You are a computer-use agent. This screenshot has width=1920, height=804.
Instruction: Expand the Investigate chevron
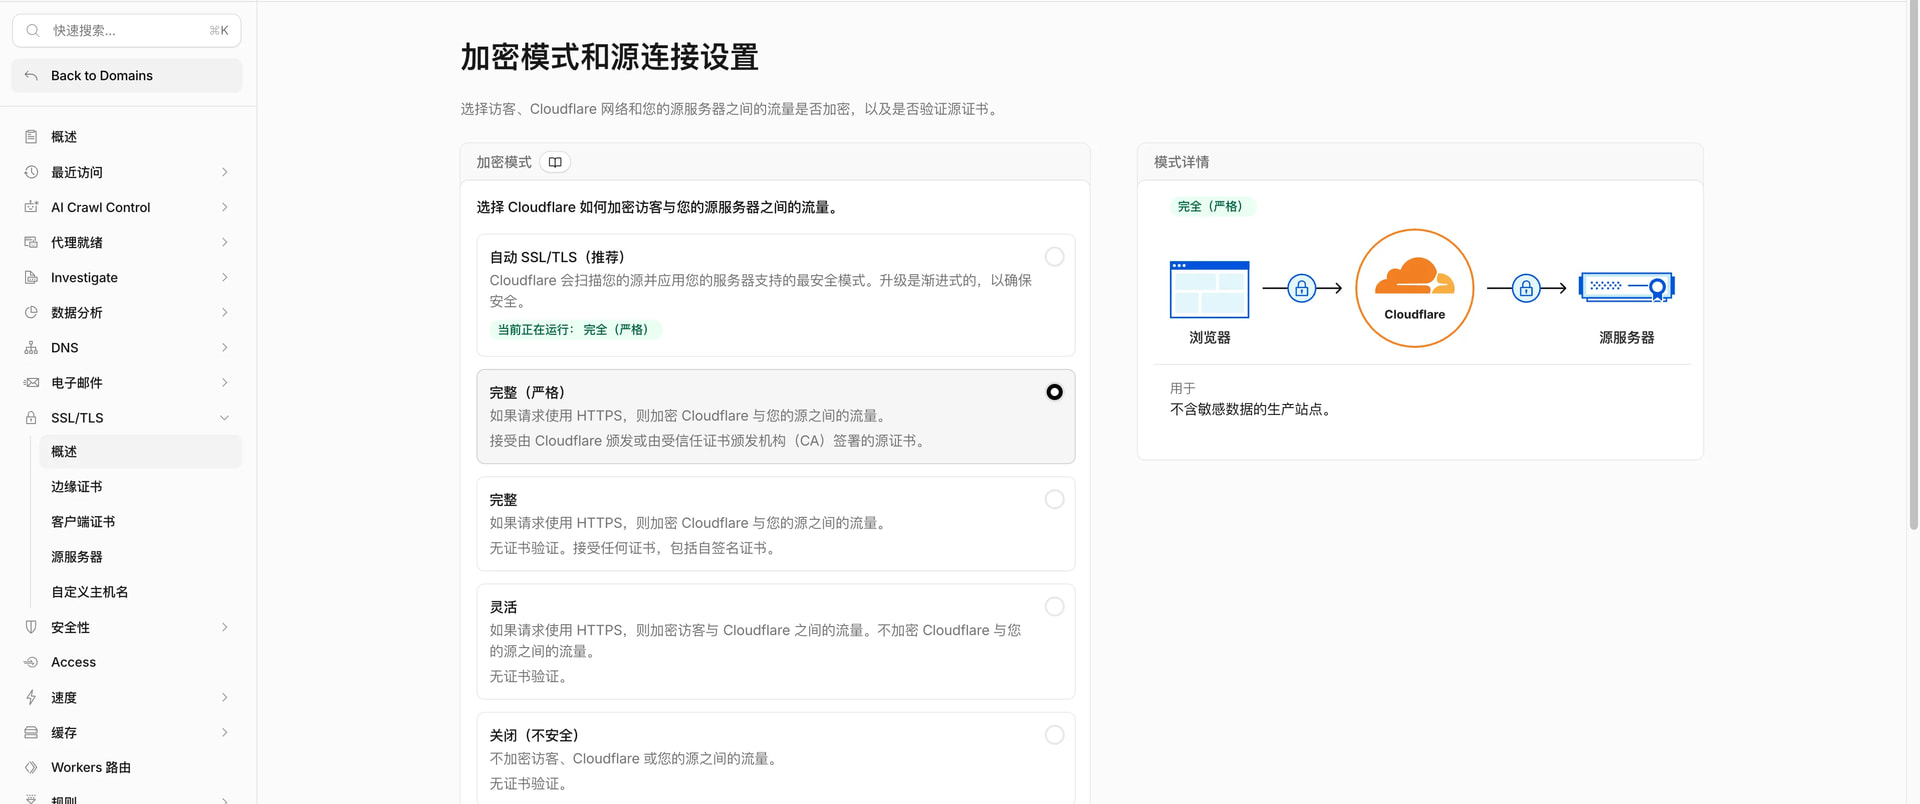point(225,277)
